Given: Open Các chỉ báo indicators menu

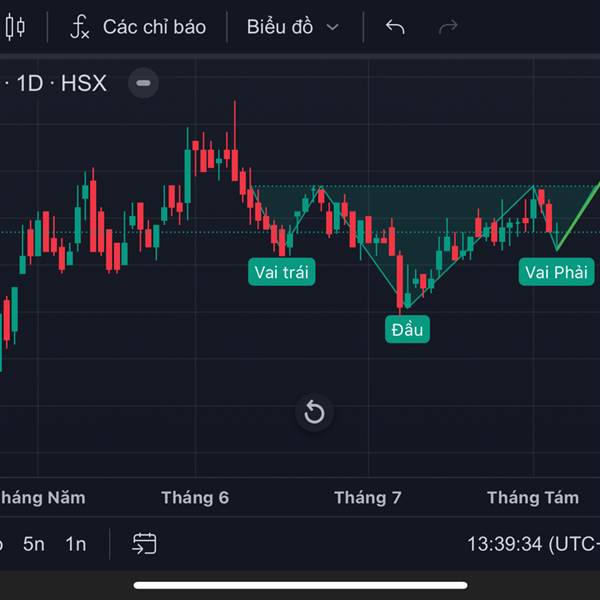Looking at the screenshot, I should (154, 27).
